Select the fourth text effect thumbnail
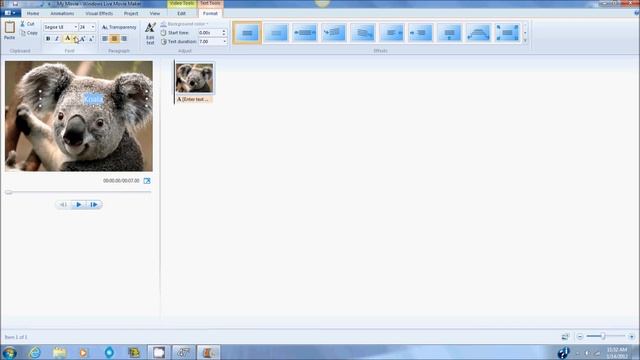 [334, 33]
